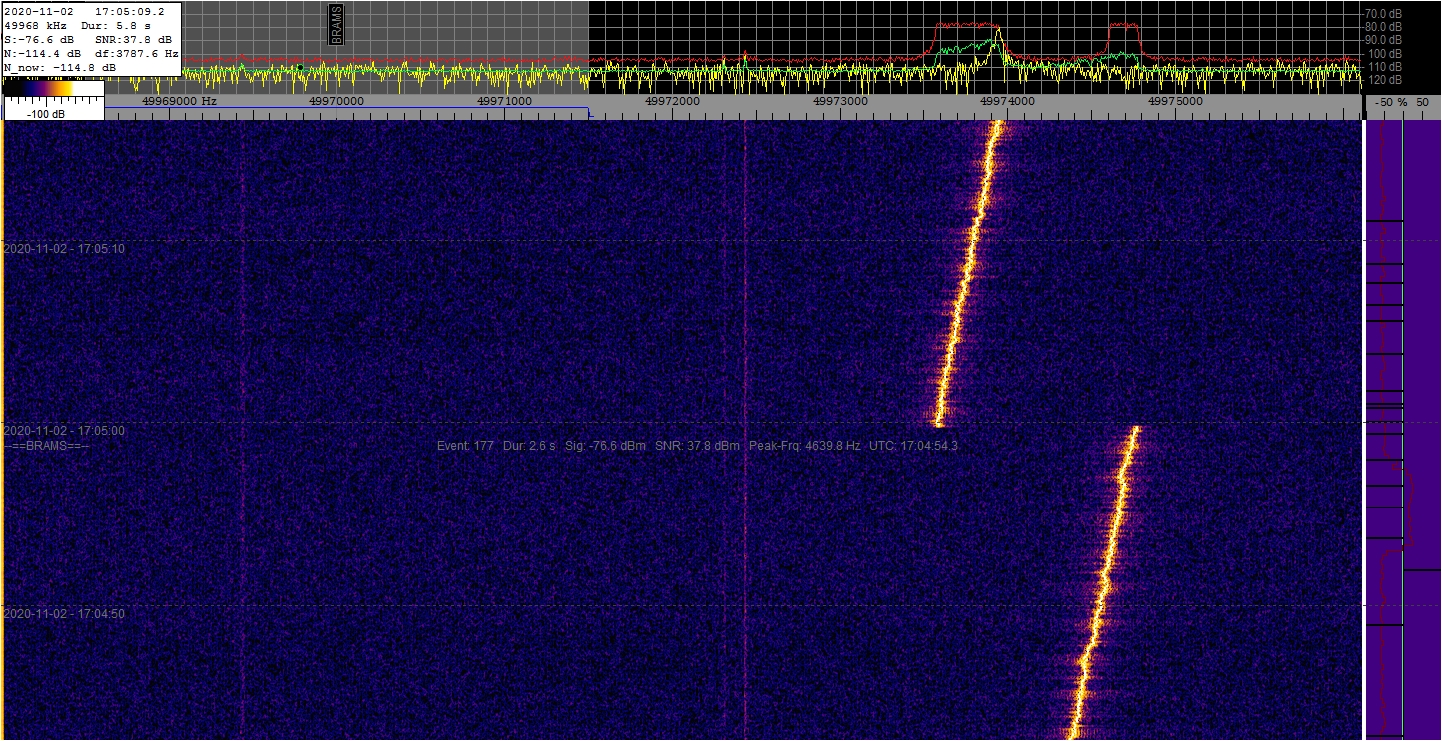Screen dimensions: 1442x741
Task: Click the 'Peak-Frq: 4639.8 Hz' annotation
Action: [804, 445]
